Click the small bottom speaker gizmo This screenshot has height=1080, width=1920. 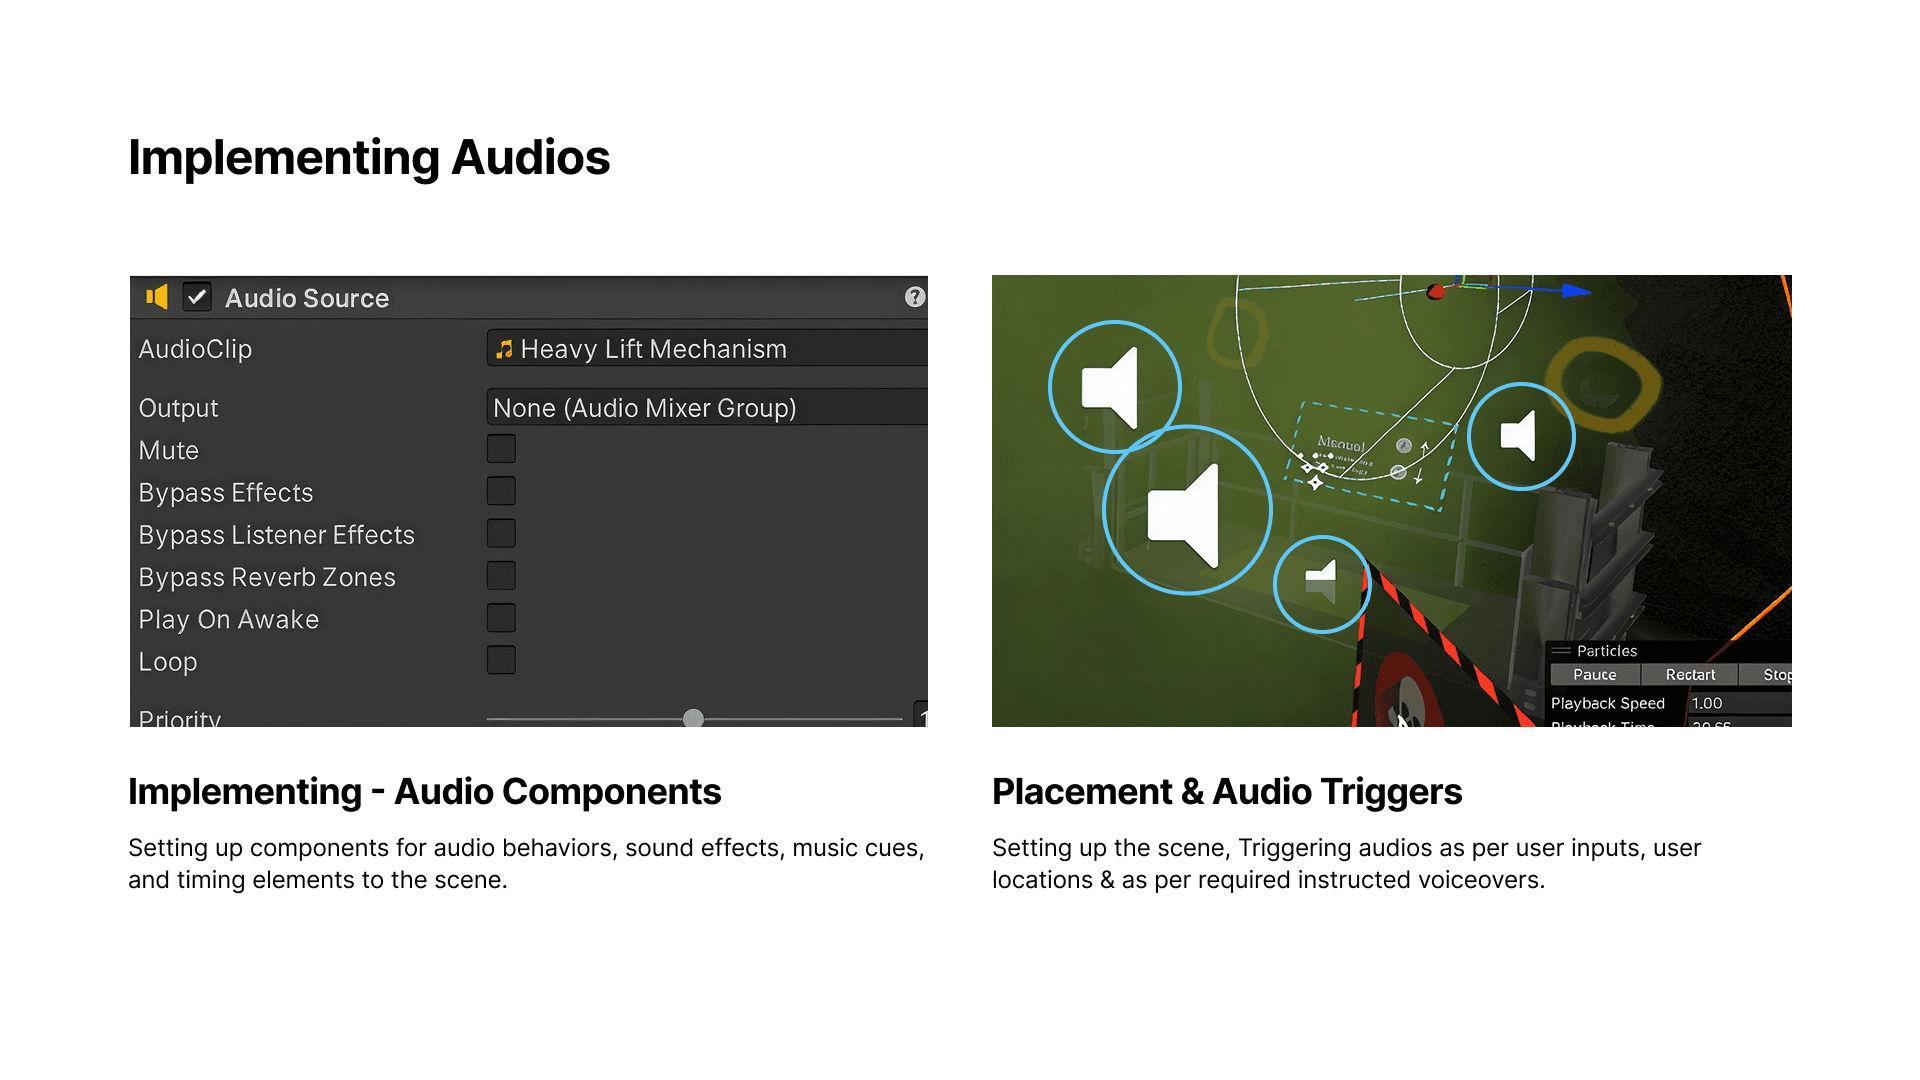click(1322, 584)
